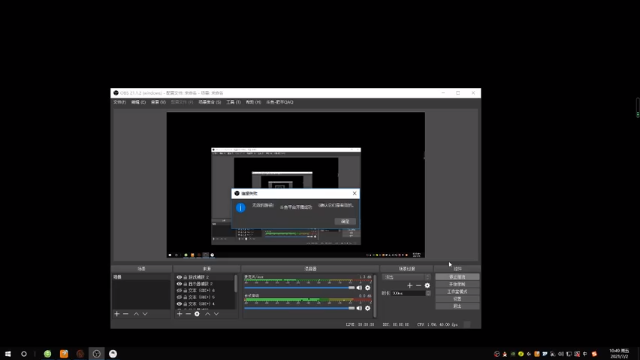Open white round app icon on taskbar
The image size is (640, 360).
pos(113,354)
